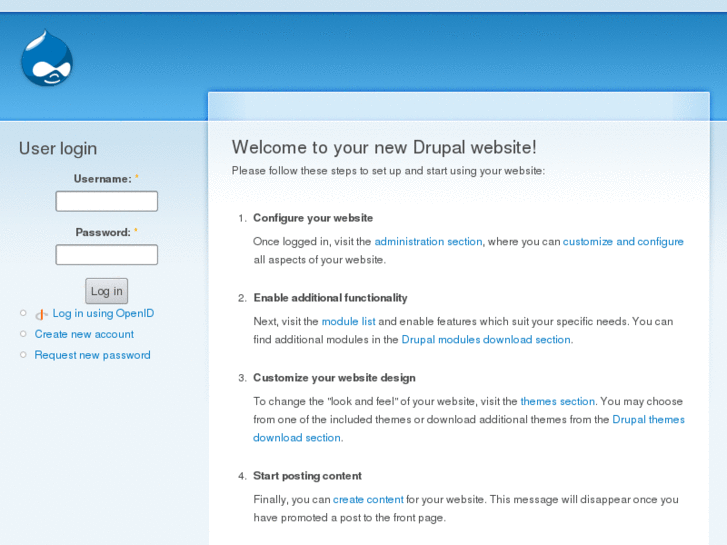Click the User login heading
727x545 pixels.
point(58,148)
